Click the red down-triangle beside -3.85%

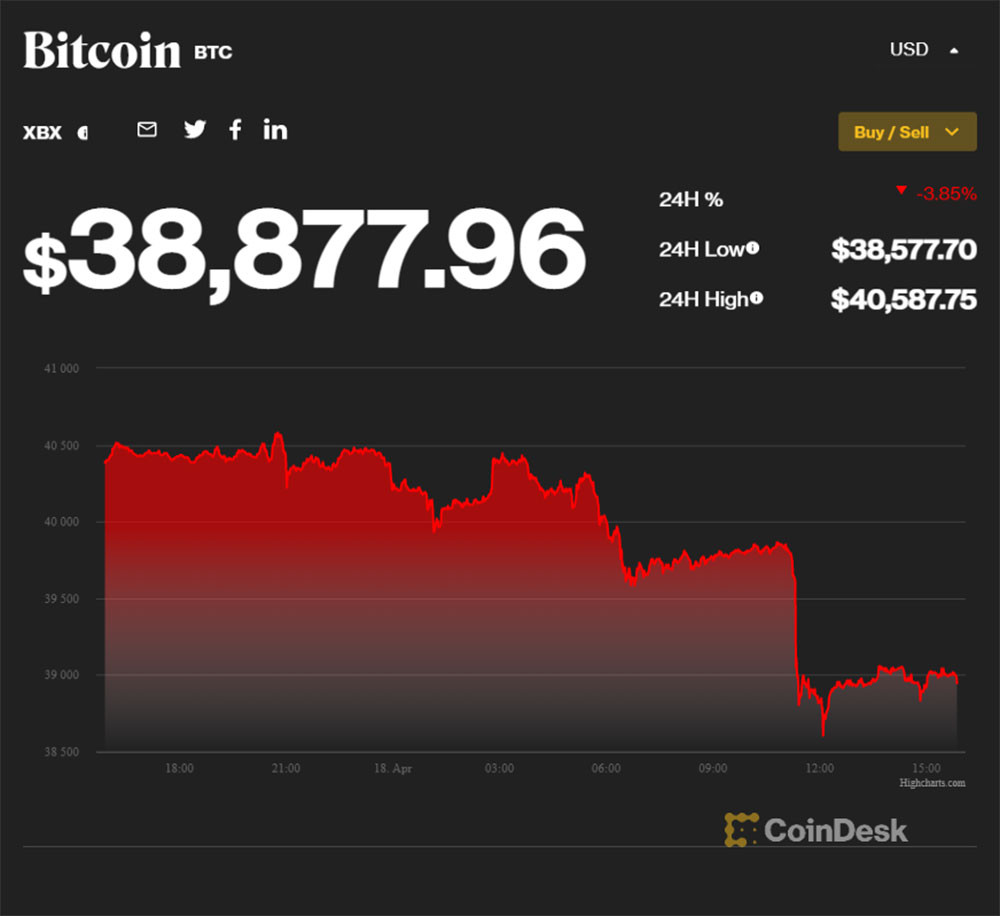[x=901, y=190]
